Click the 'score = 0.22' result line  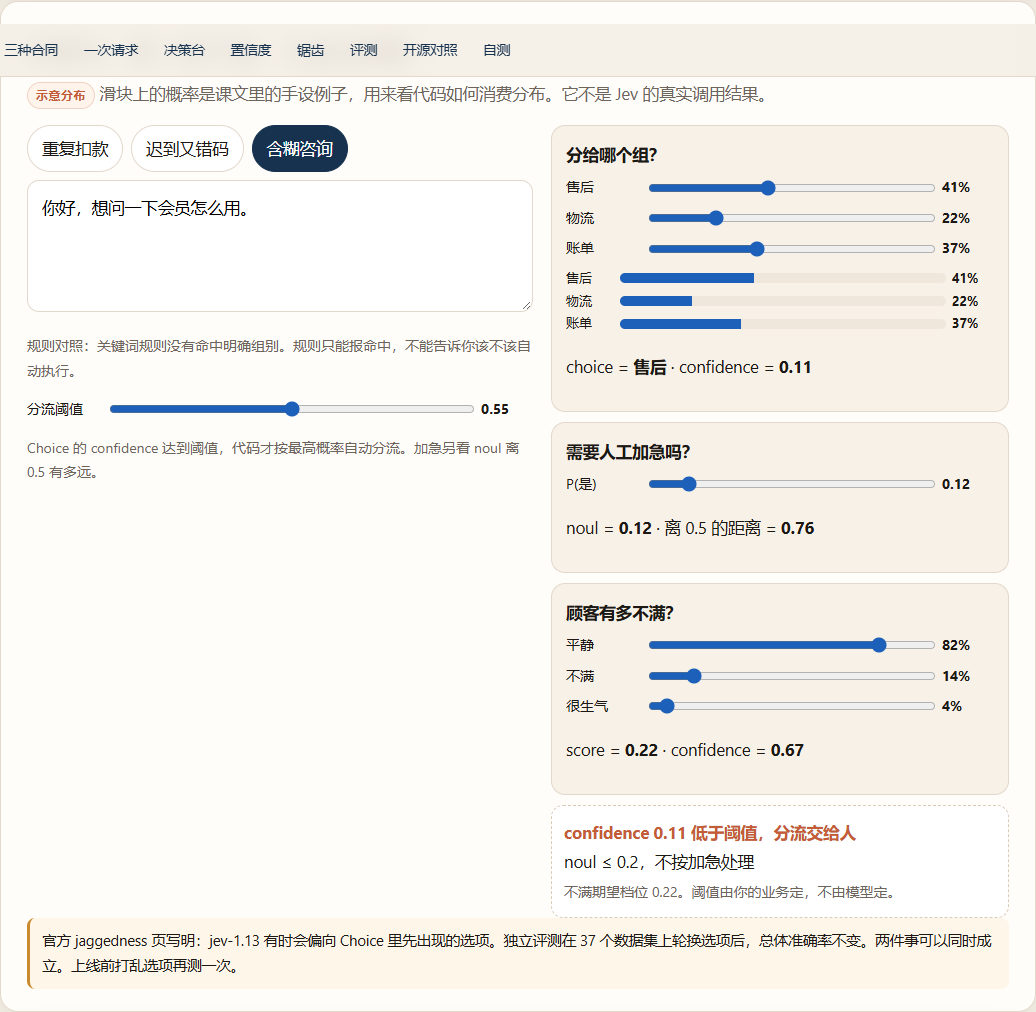684,750
